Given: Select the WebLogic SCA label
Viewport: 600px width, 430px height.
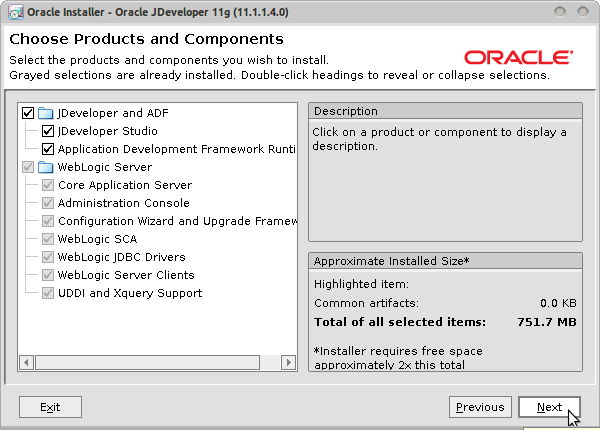Looking at the screenshot, I should point(97,239).
